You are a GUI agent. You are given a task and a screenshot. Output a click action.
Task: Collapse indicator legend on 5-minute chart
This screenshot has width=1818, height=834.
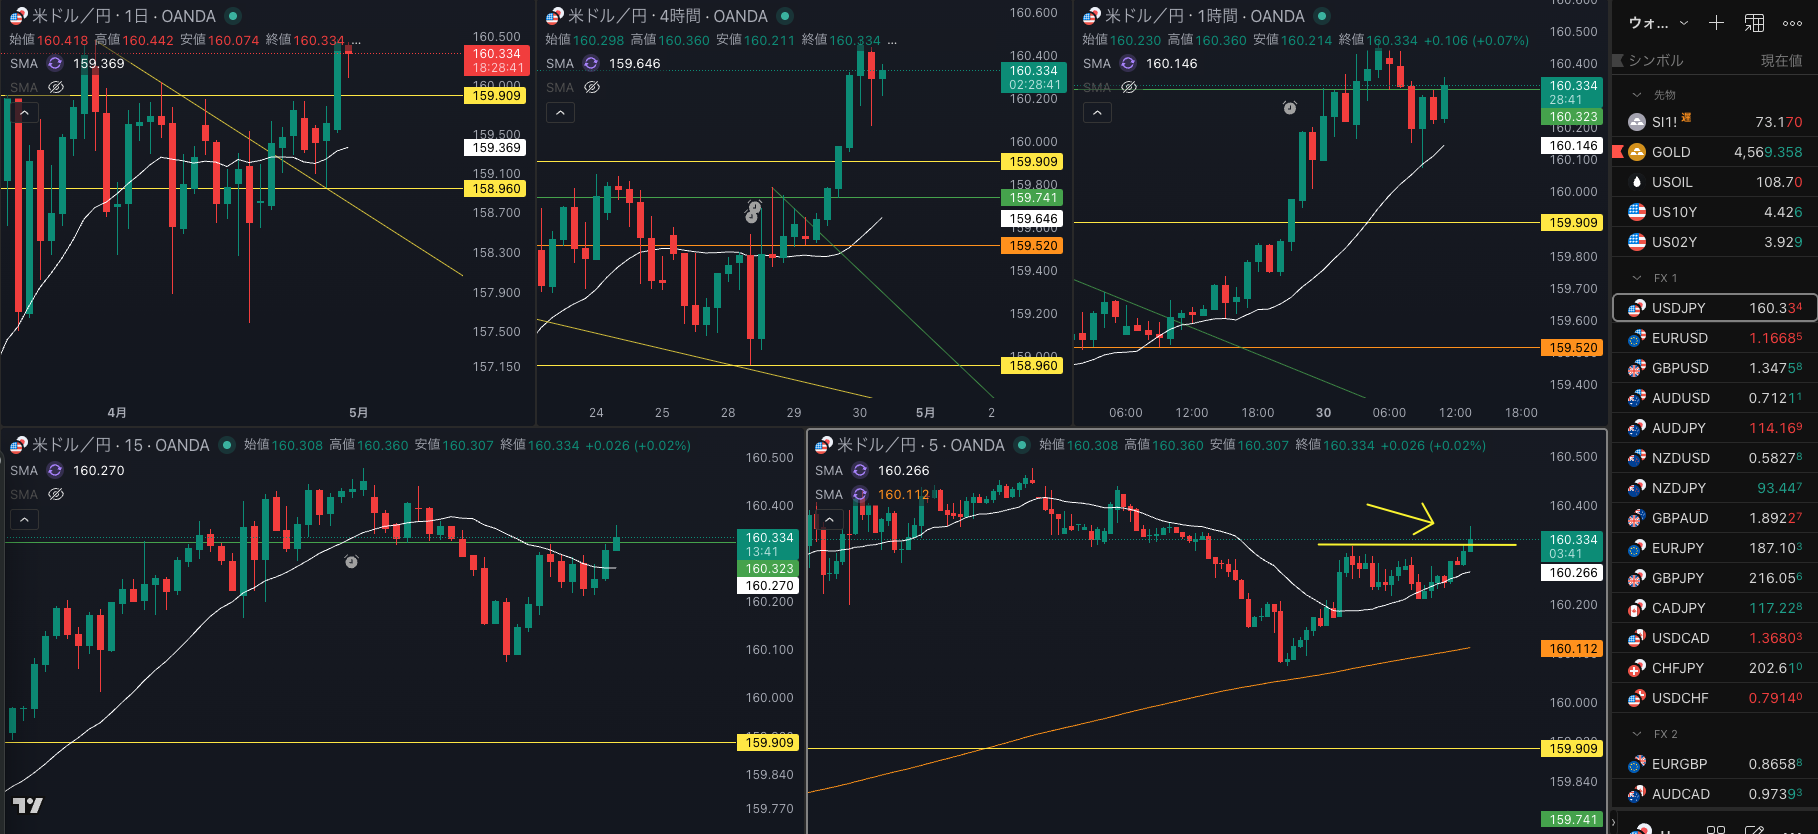829,520
